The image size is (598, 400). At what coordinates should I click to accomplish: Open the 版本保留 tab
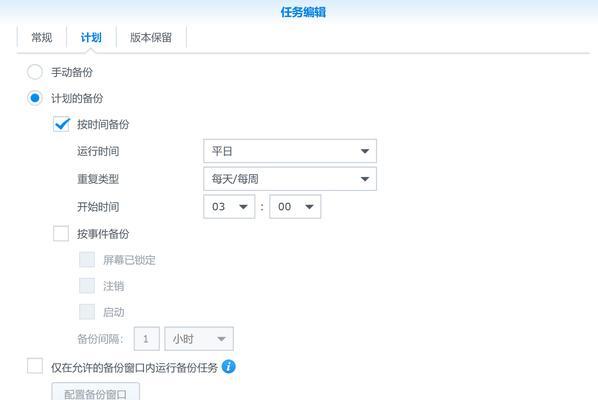(x=151, y=37)
